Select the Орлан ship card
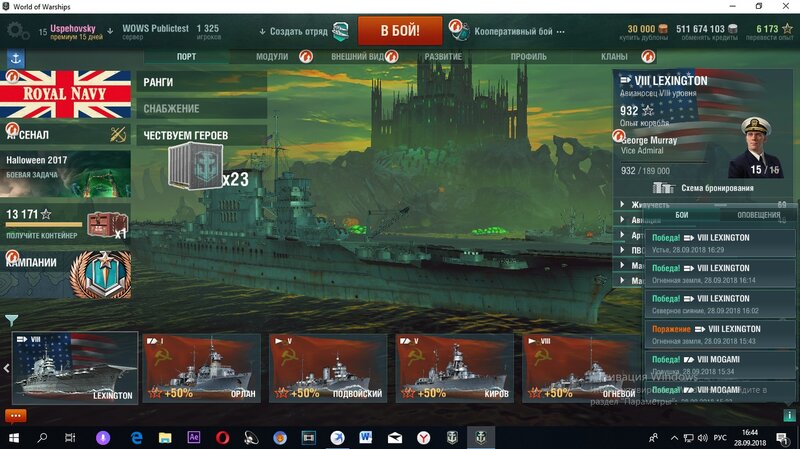 coord(202,368)
